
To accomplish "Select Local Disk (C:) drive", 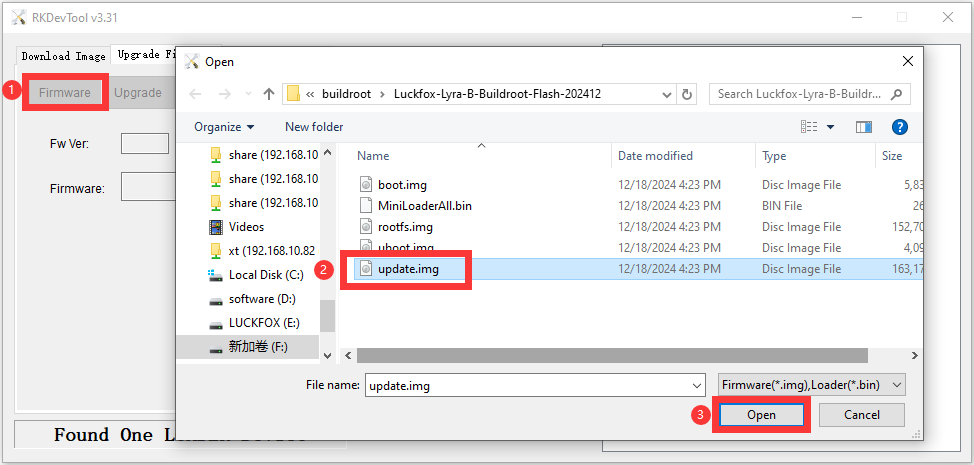I will (265, 275).
